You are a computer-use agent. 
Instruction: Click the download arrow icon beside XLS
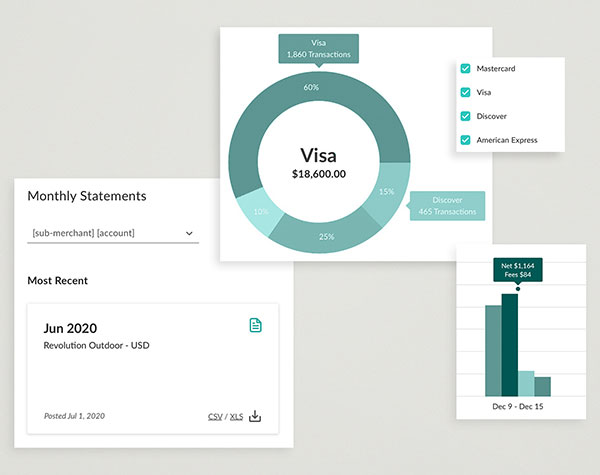click(255, 416)
